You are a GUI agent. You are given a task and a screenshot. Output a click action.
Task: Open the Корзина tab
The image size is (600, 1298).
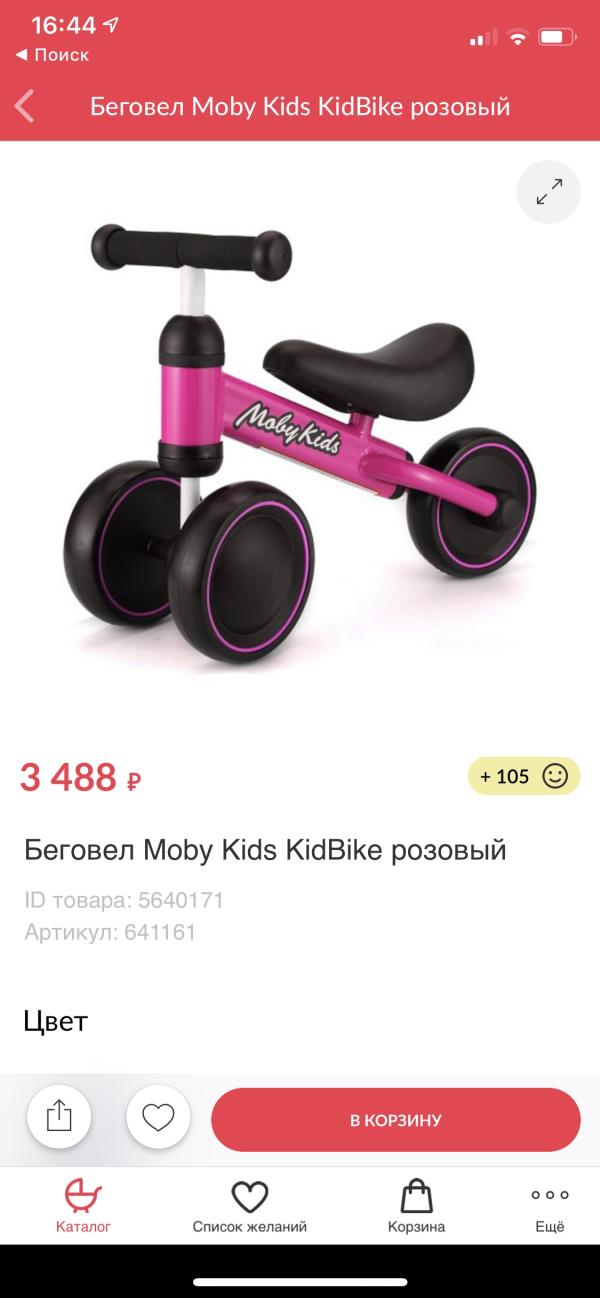pos(416,1205)
